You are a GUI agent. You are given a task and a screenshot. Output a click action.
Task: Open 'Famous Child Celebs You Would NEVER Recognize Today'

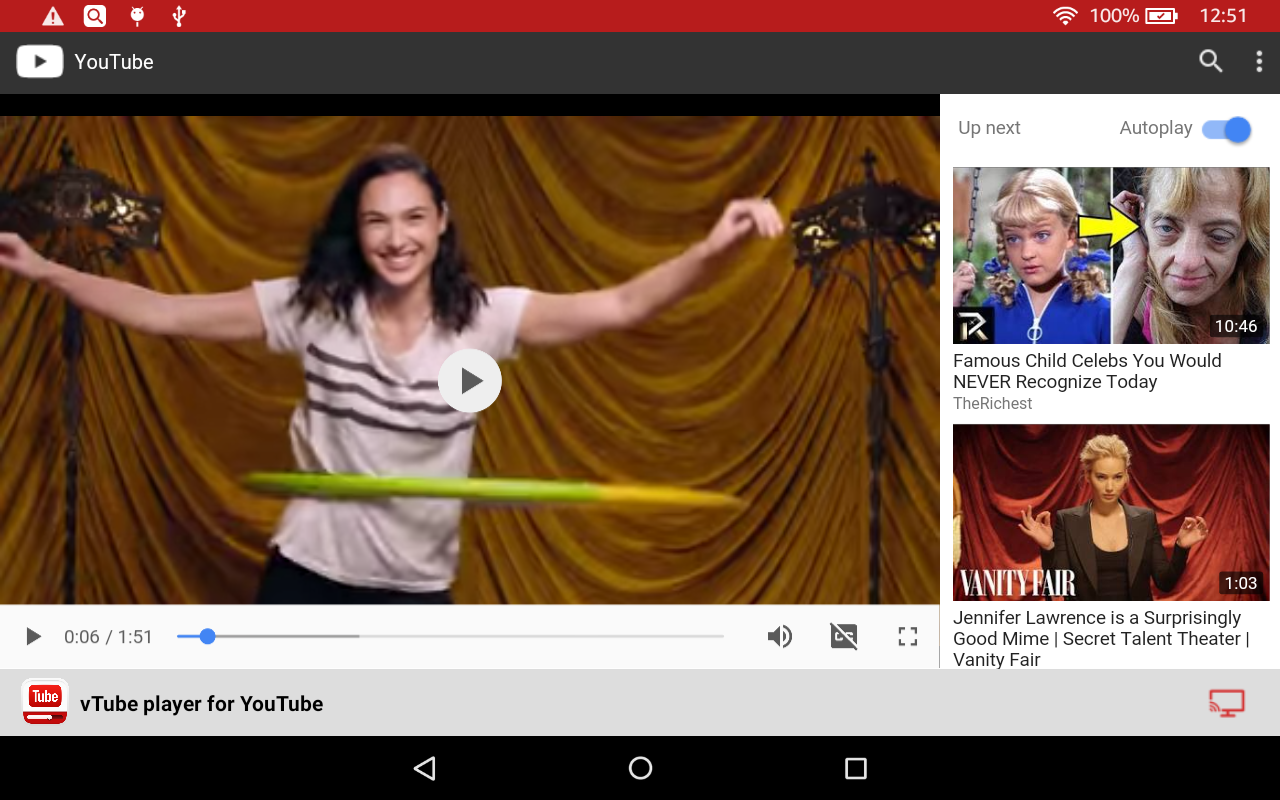pyautogui.click(x=1110, y=256)
